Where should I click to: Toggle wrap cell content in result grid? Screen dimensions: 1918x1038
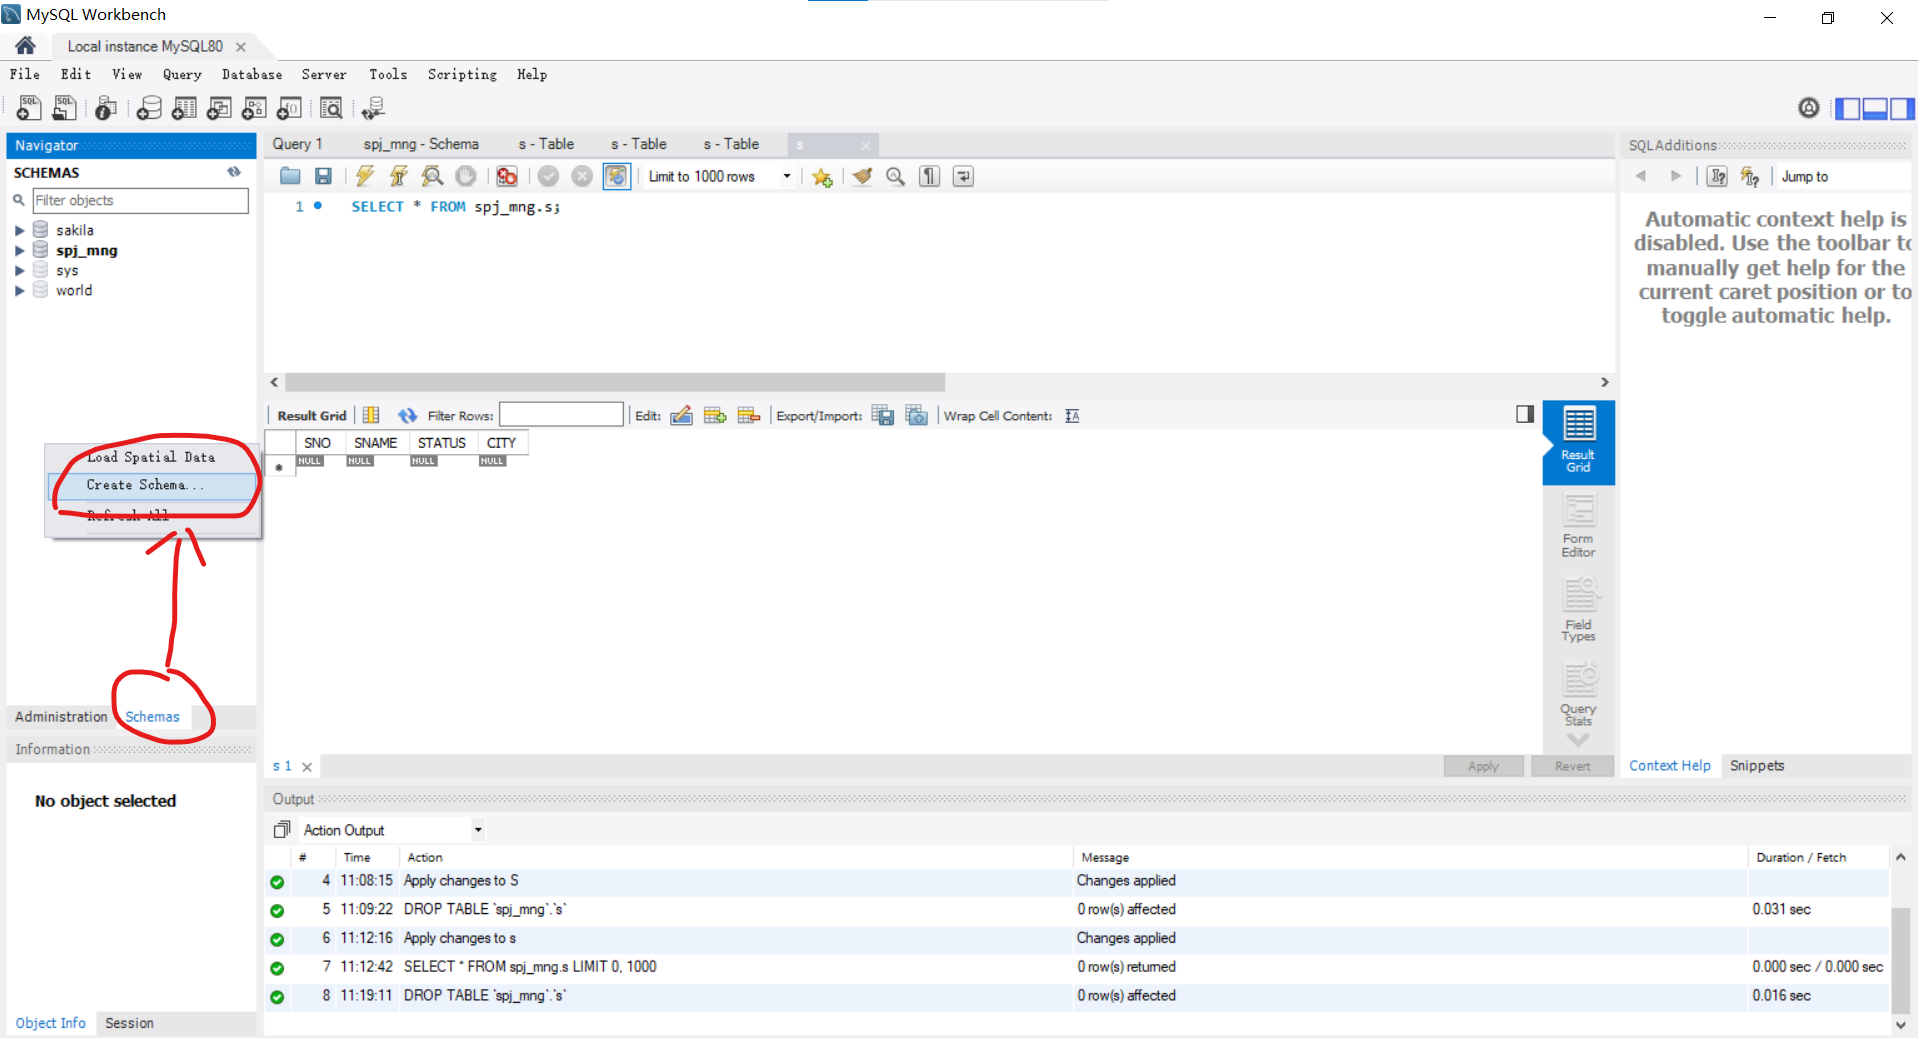coord(1072,416)
